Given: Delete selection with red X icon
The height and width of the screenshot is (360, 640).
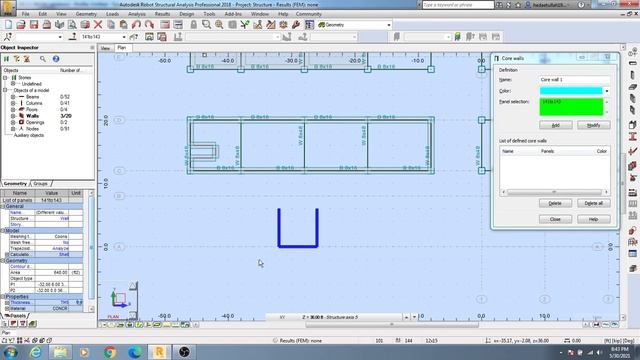Looking at the screenshot, I should click(98, 25).
